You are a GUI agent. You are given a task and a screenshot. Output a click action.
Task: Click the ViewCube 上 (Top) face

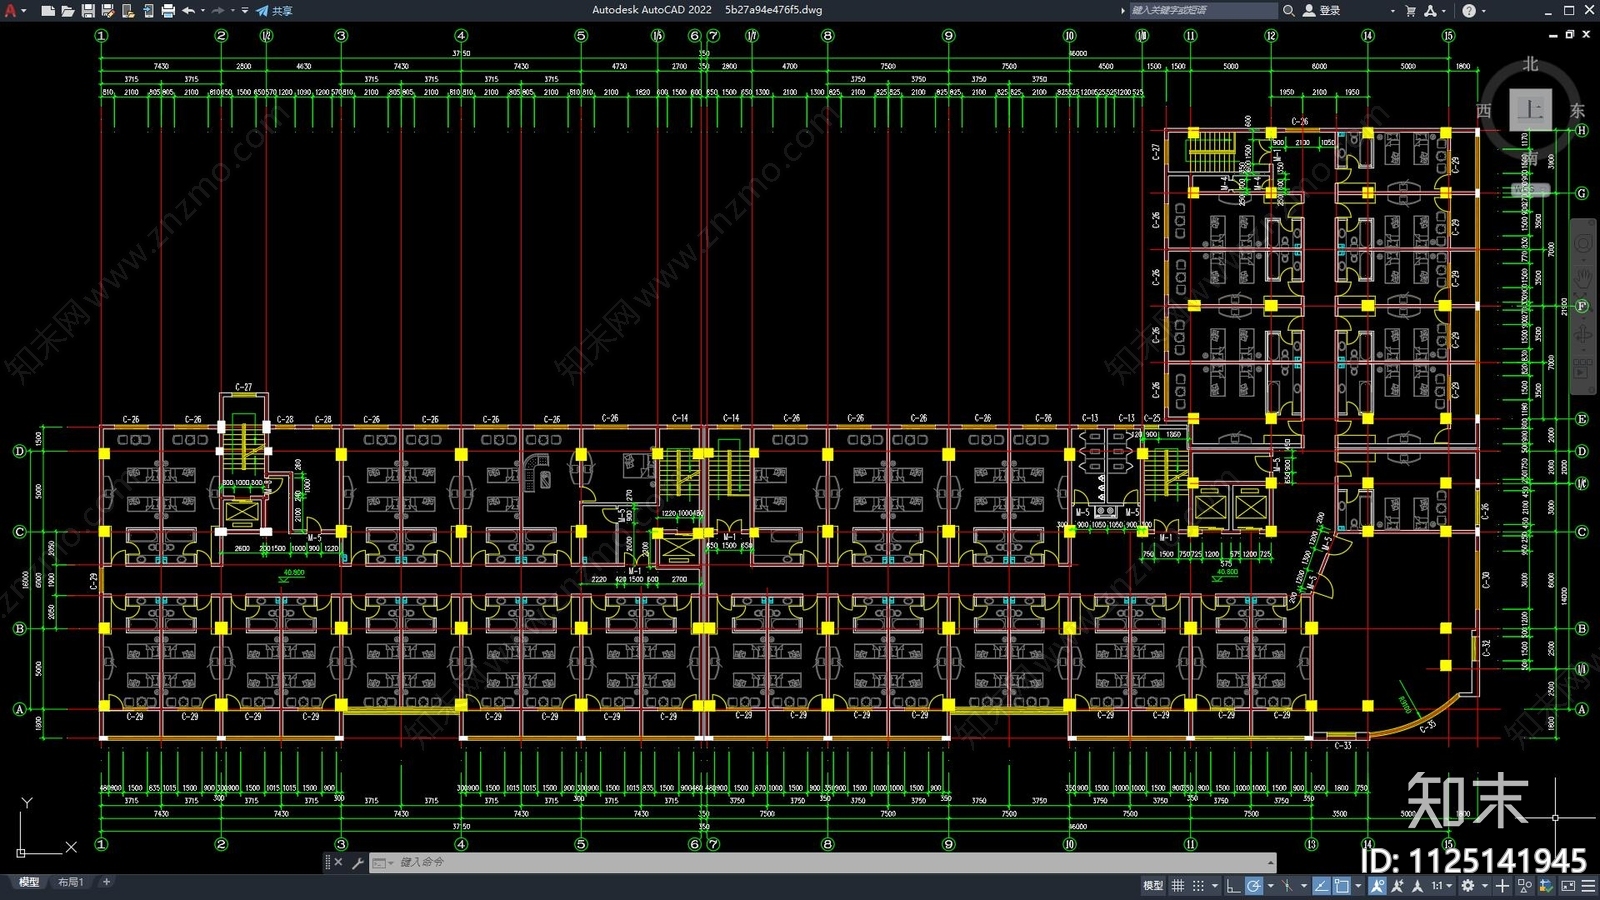[x=1530, y=109]
